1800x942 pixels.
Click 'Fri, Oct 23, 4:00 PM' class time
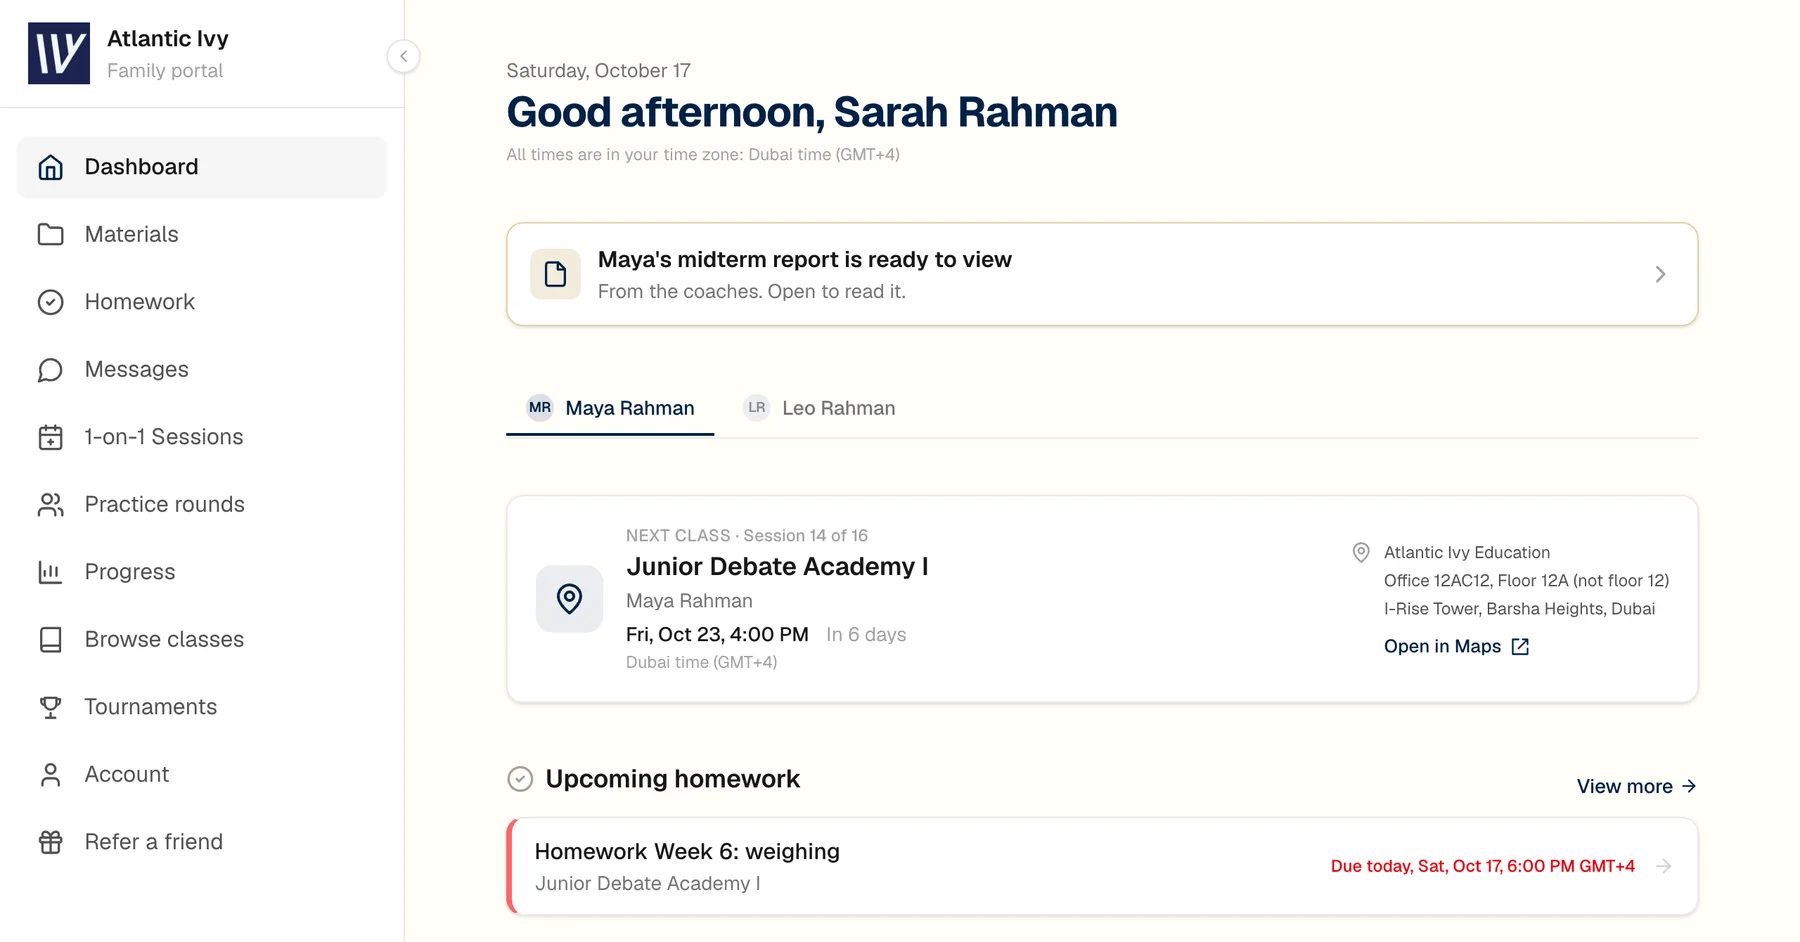point(717,635)
